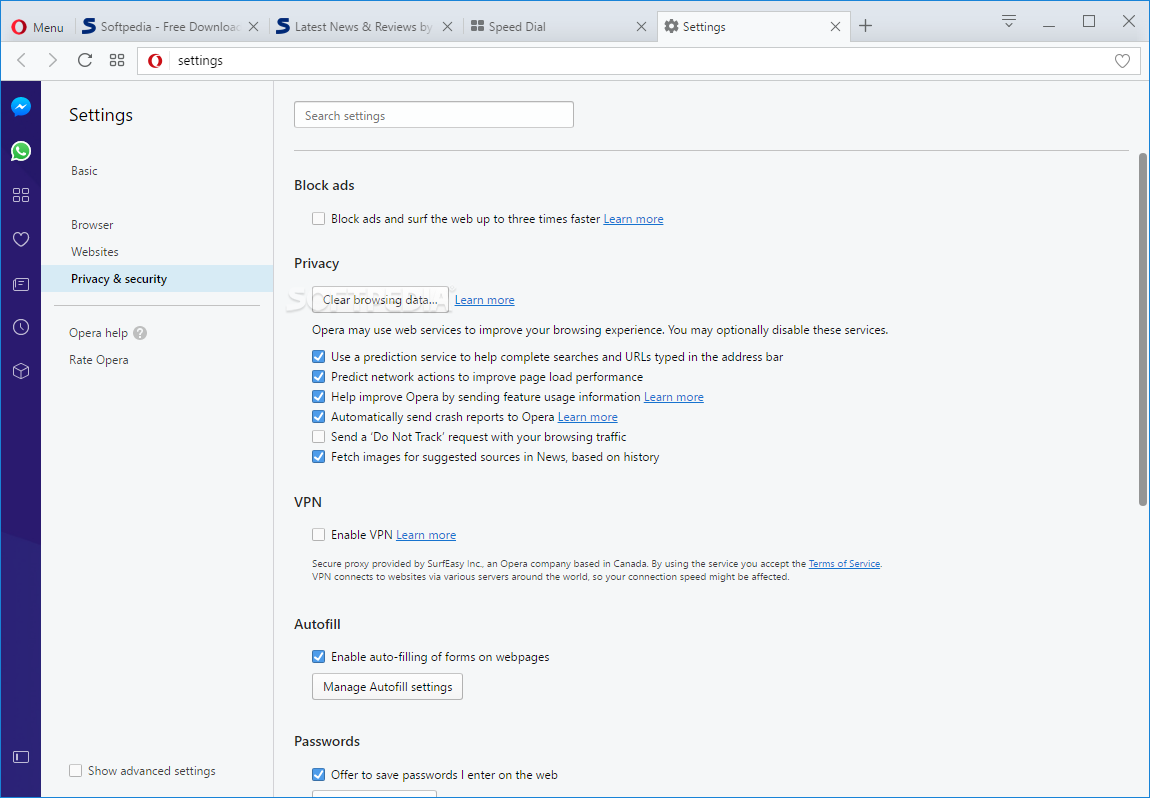Image resolution: width=1150 pixels, height=798 pixels.
Task: Uncheck Offer to save passwords checkbox
Action: pos(318,775)
